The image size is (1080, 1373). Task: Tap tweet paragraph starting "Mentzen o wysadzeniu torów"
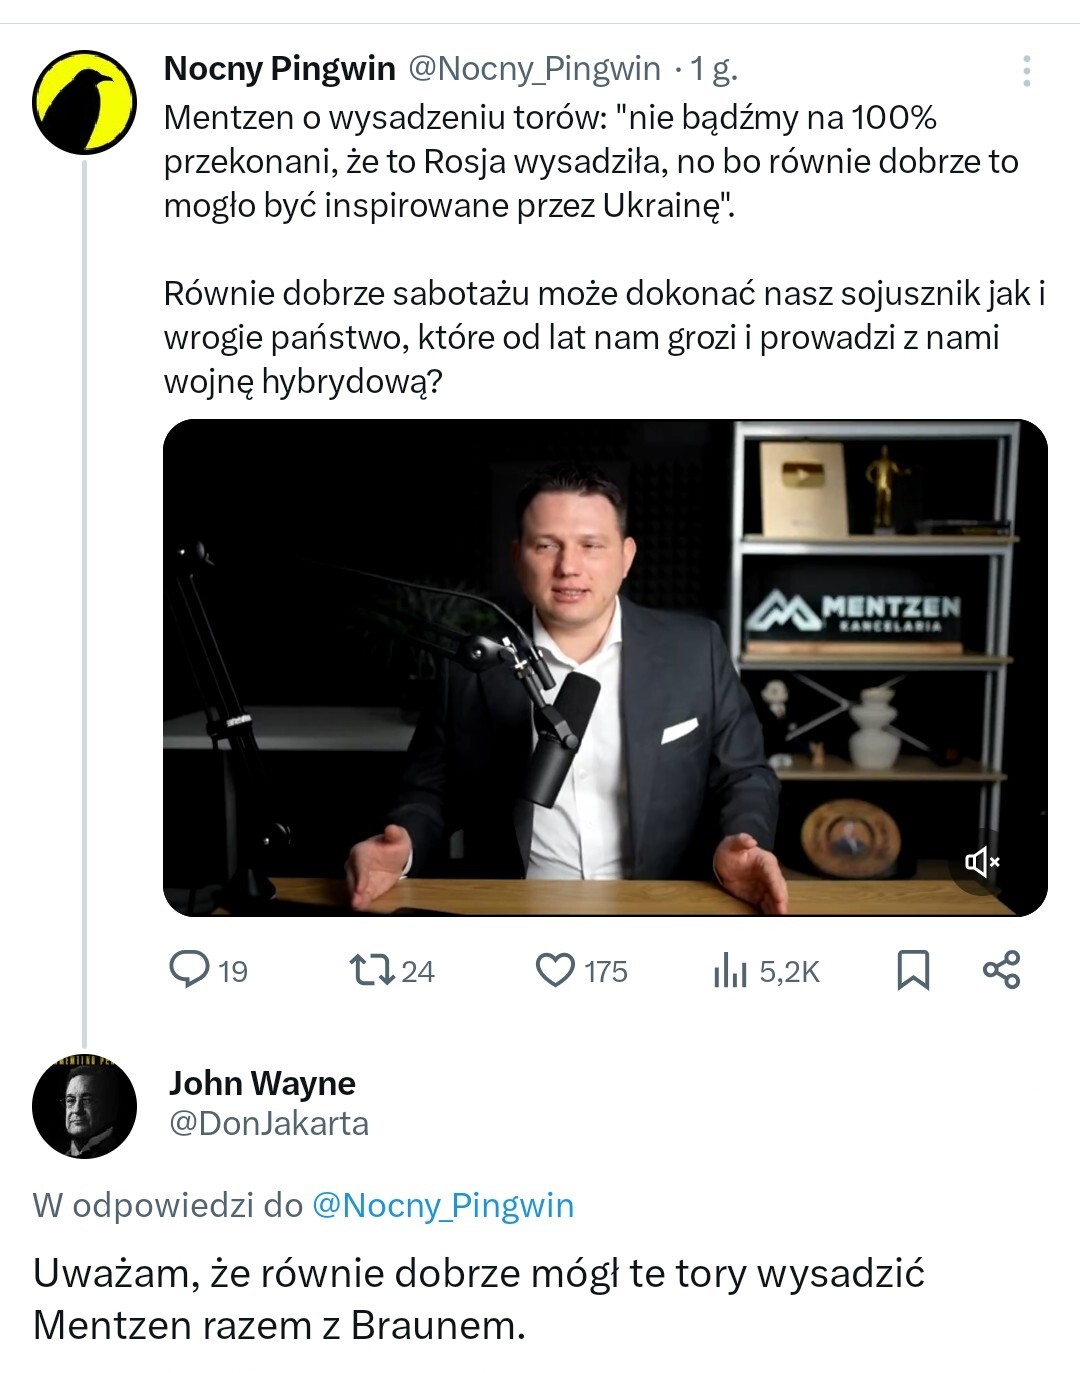[590, 161]
